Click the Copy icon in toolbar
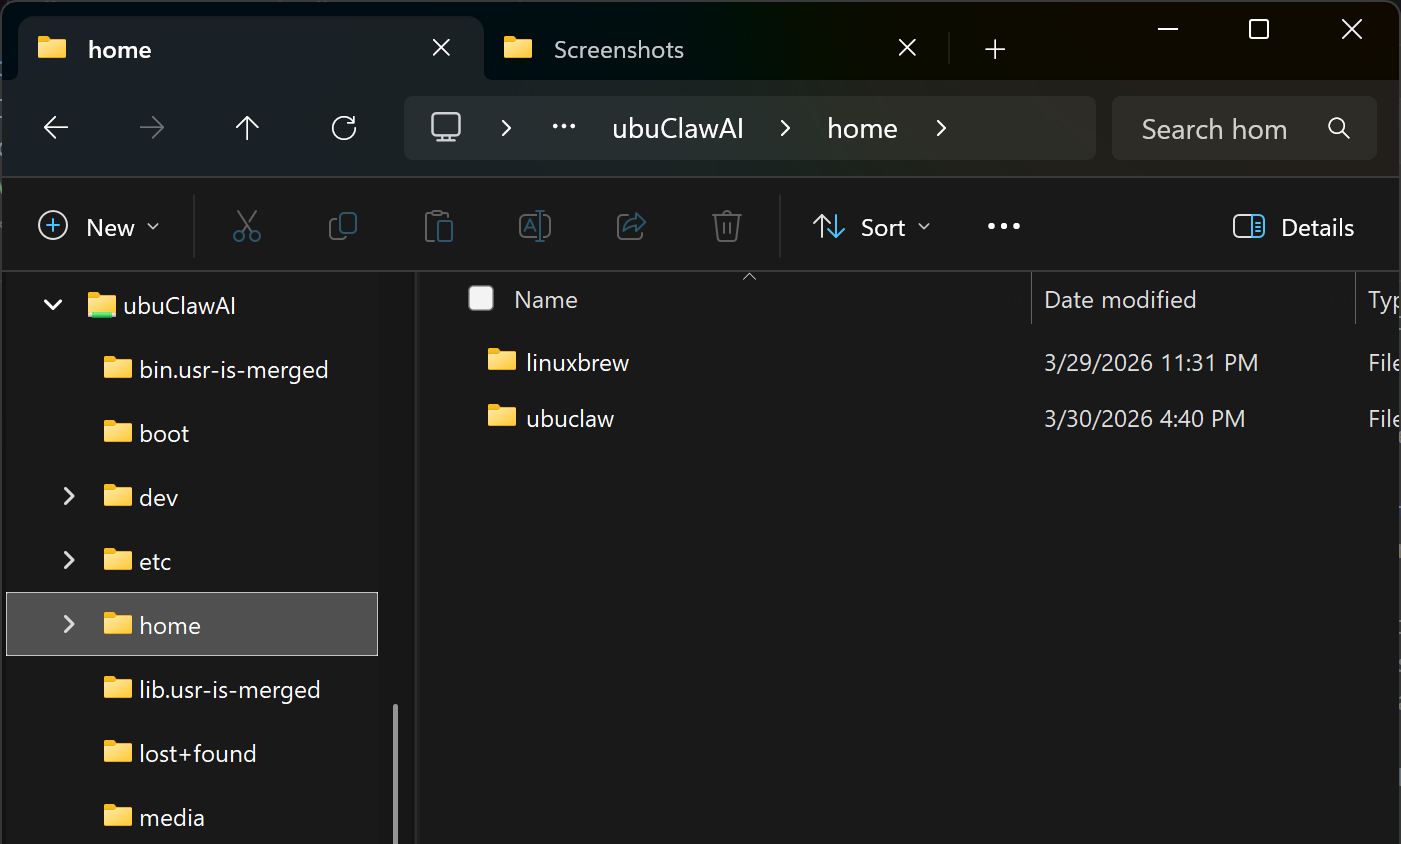 pyautogui.click(x=343, y=226)
